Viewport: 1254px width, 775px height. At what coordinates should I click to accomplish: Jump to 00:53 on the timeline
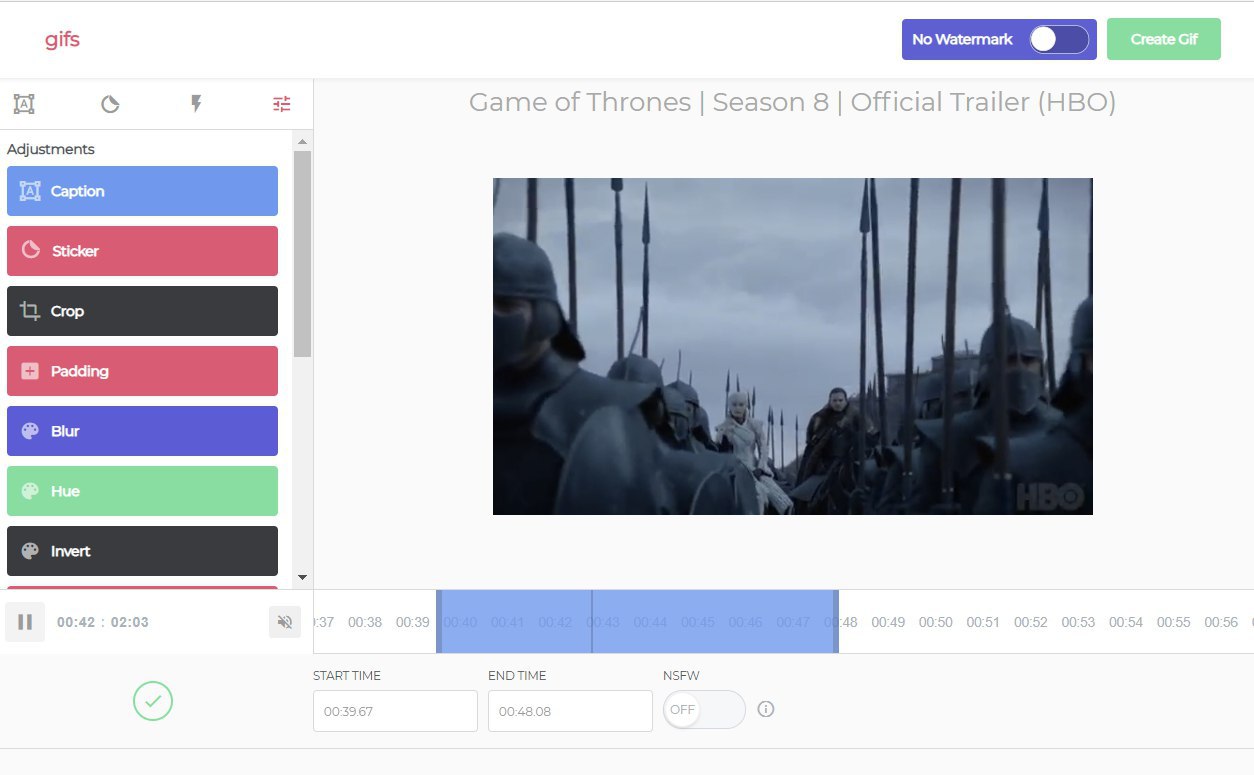coord(1078,622)
